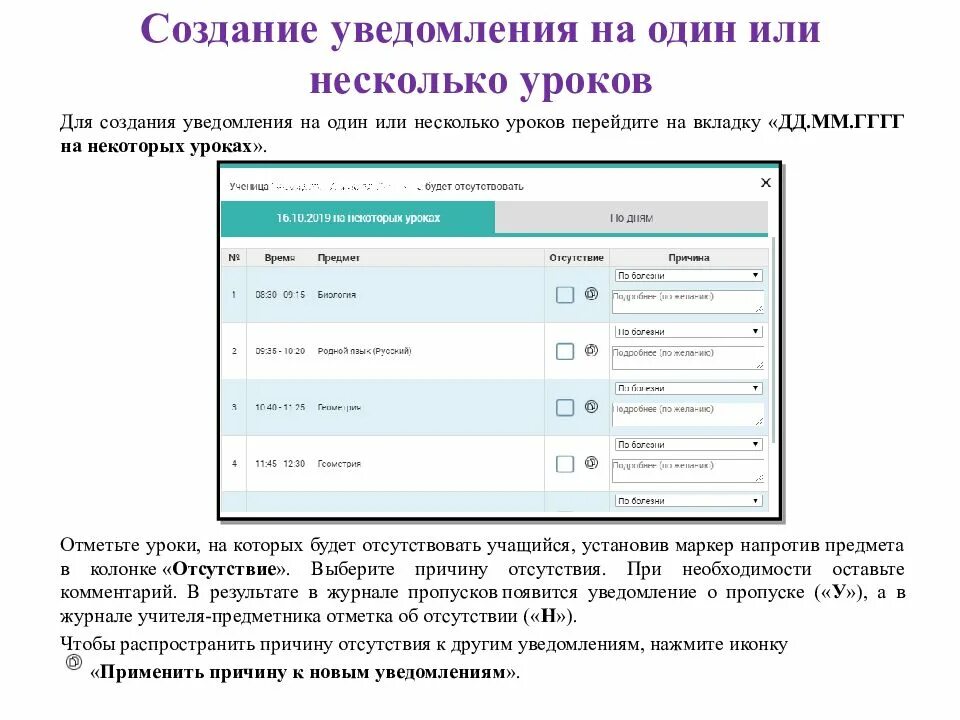
Task: Click the apply-reason icon beside the «Применить причину» caption
Action: 74,662
